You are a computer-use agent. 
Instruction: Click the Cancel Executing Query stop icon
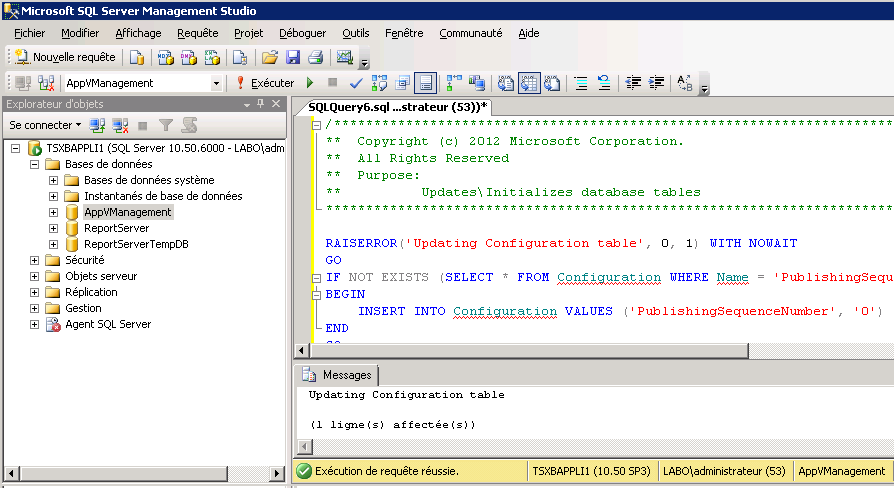[x=333, y=83]
